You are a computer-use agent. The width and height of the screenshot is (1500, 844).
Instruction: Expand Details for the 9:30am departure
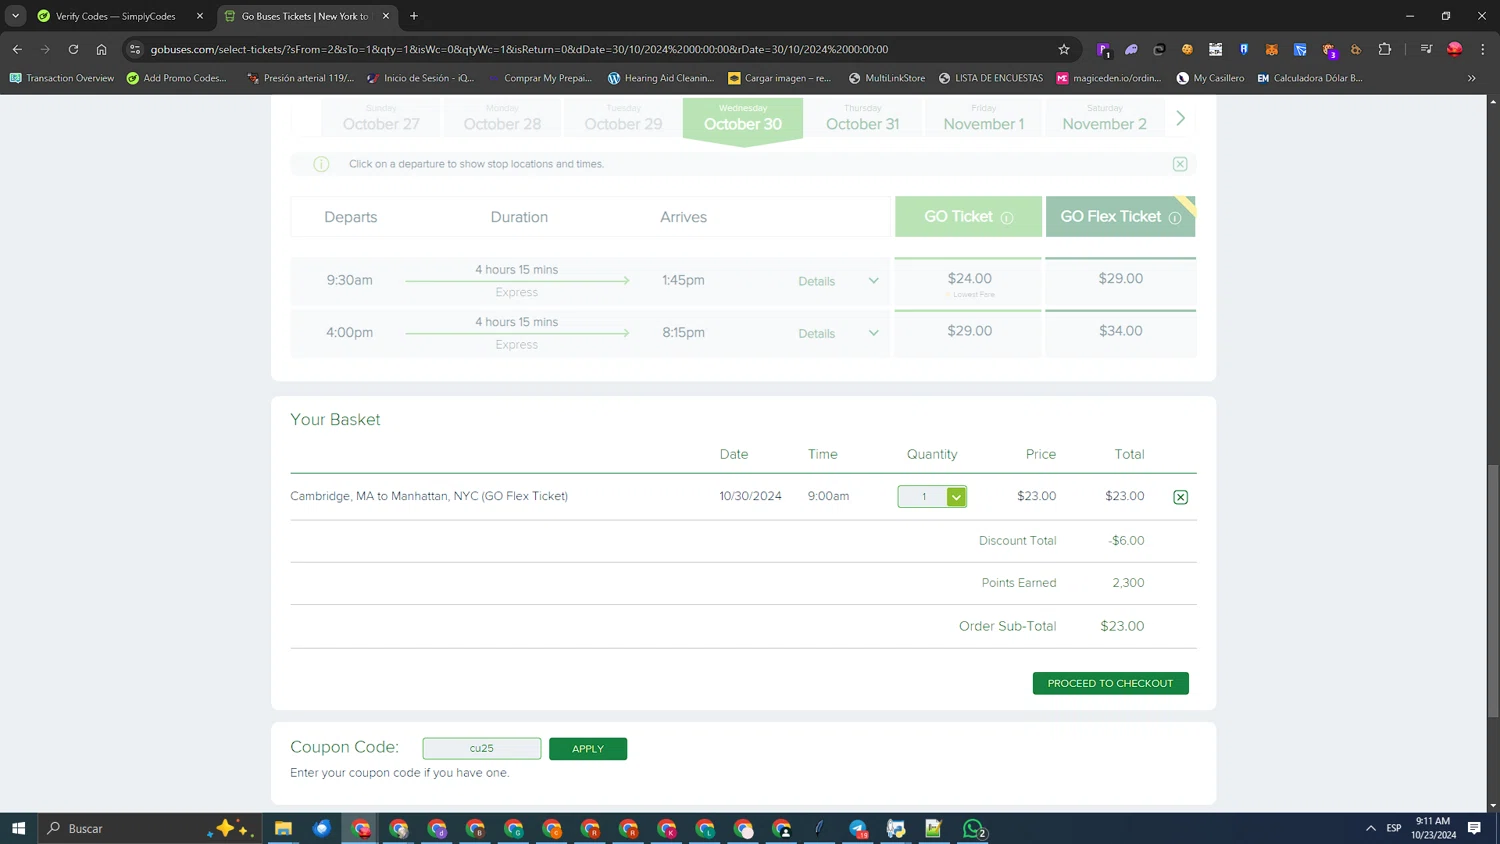pos(838,281)
